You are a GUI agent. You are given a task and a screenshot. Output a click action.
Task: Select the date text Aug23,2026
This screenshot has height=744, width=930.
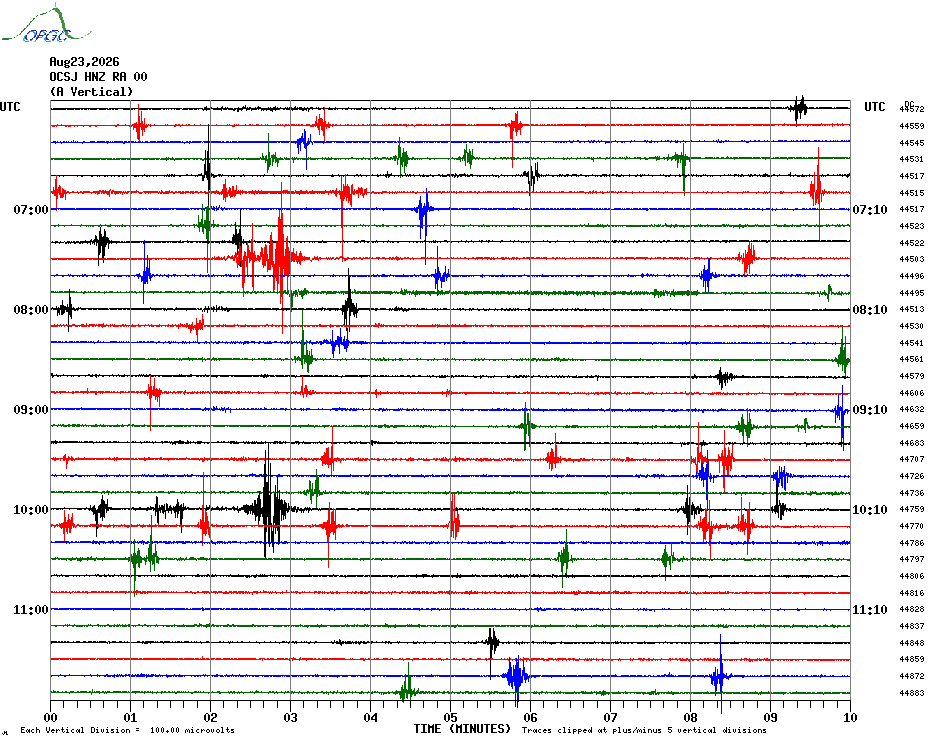84,62
